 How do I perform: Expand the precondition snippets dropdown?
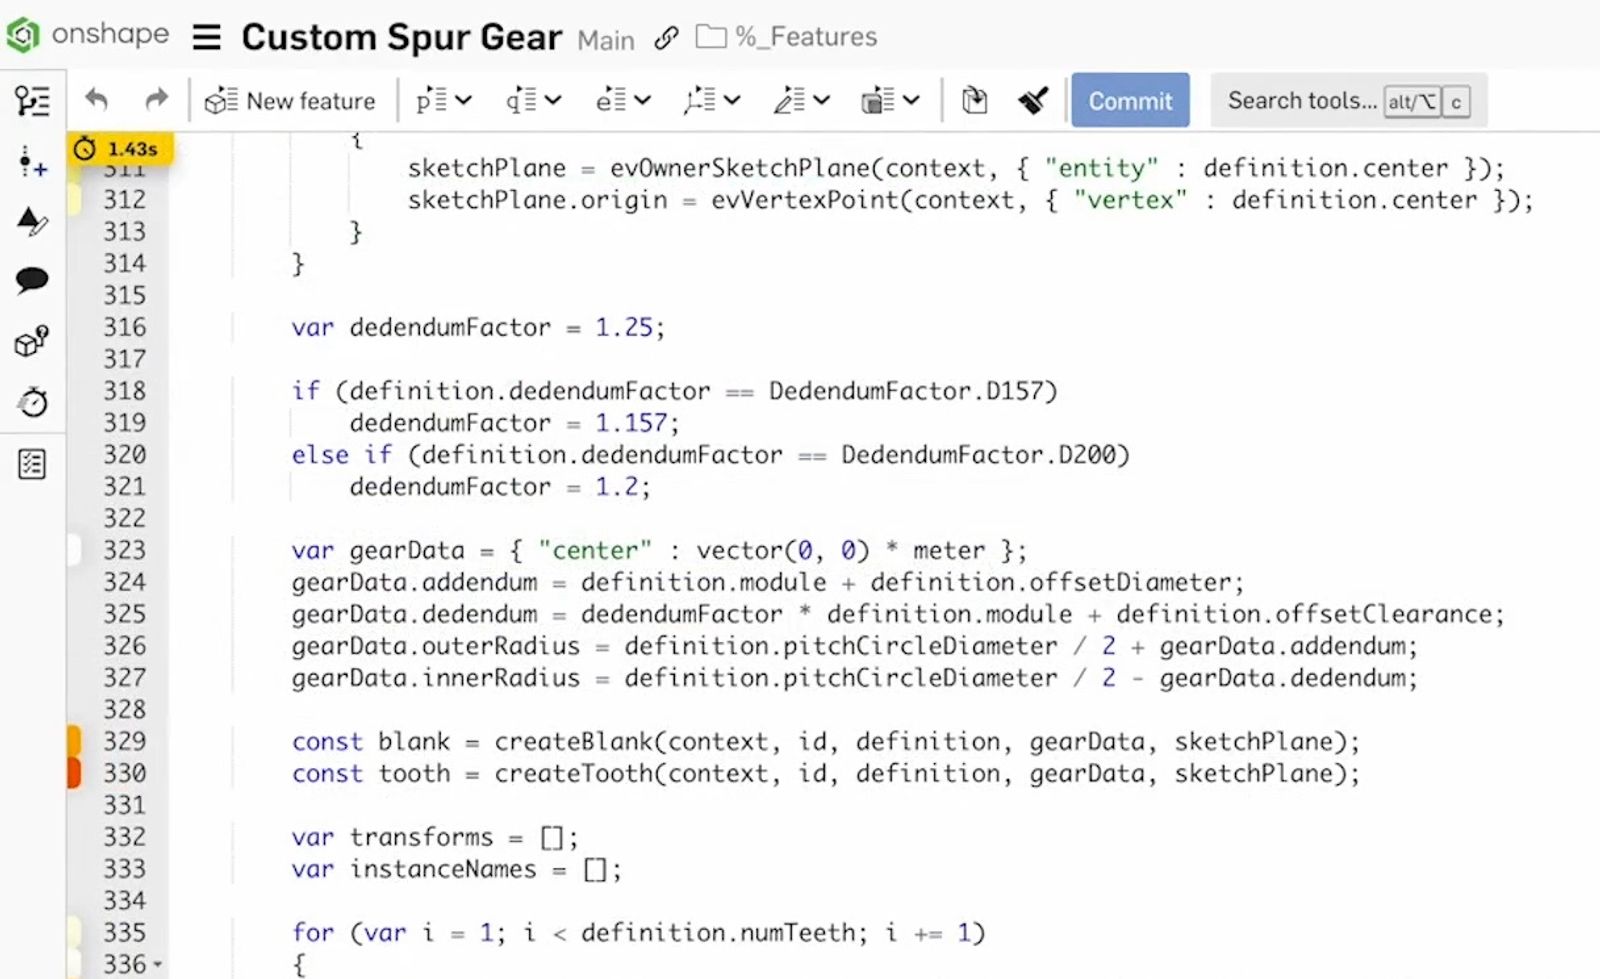pyautogui.click(x=443, y=100)
